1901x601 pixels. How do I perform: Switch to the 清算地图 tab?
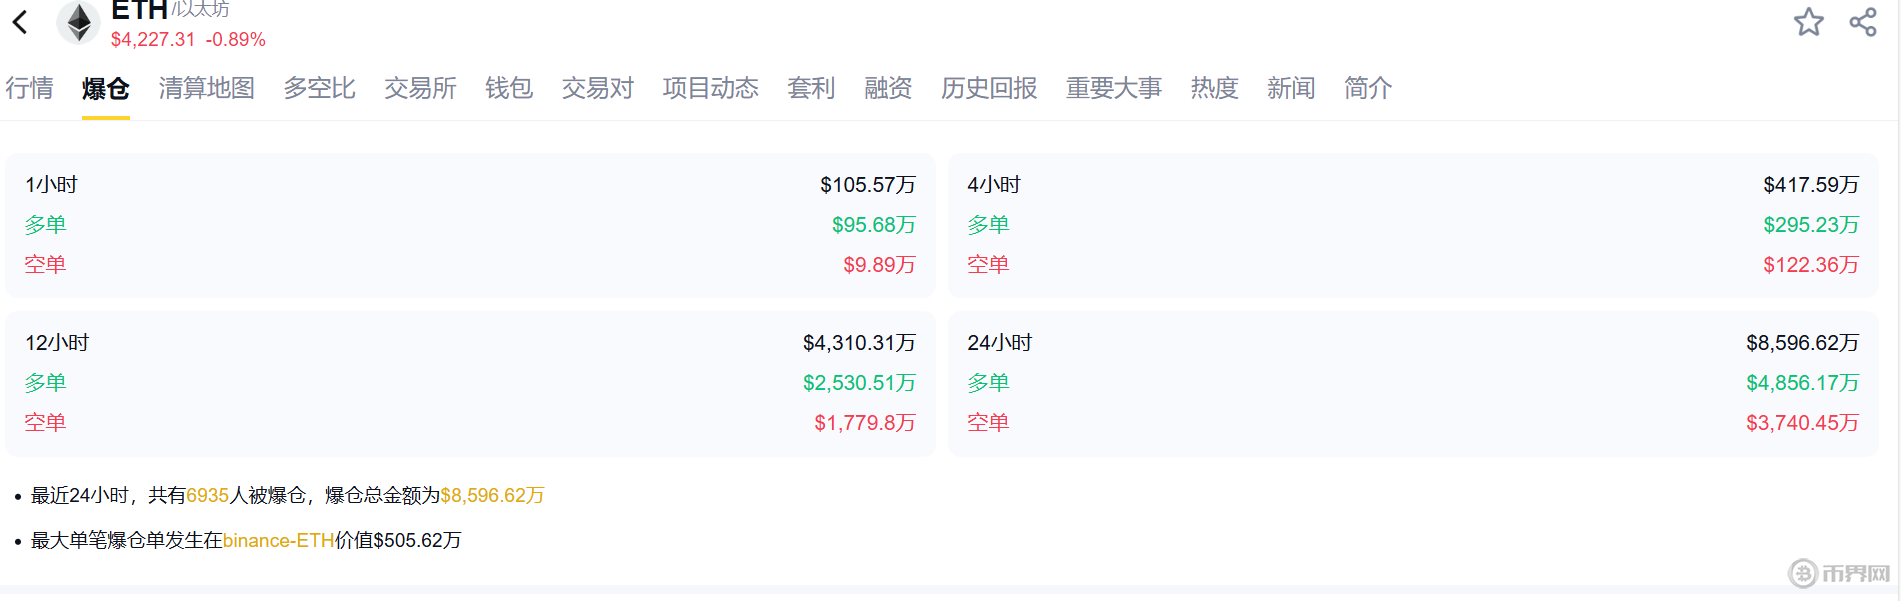point(206,88)
